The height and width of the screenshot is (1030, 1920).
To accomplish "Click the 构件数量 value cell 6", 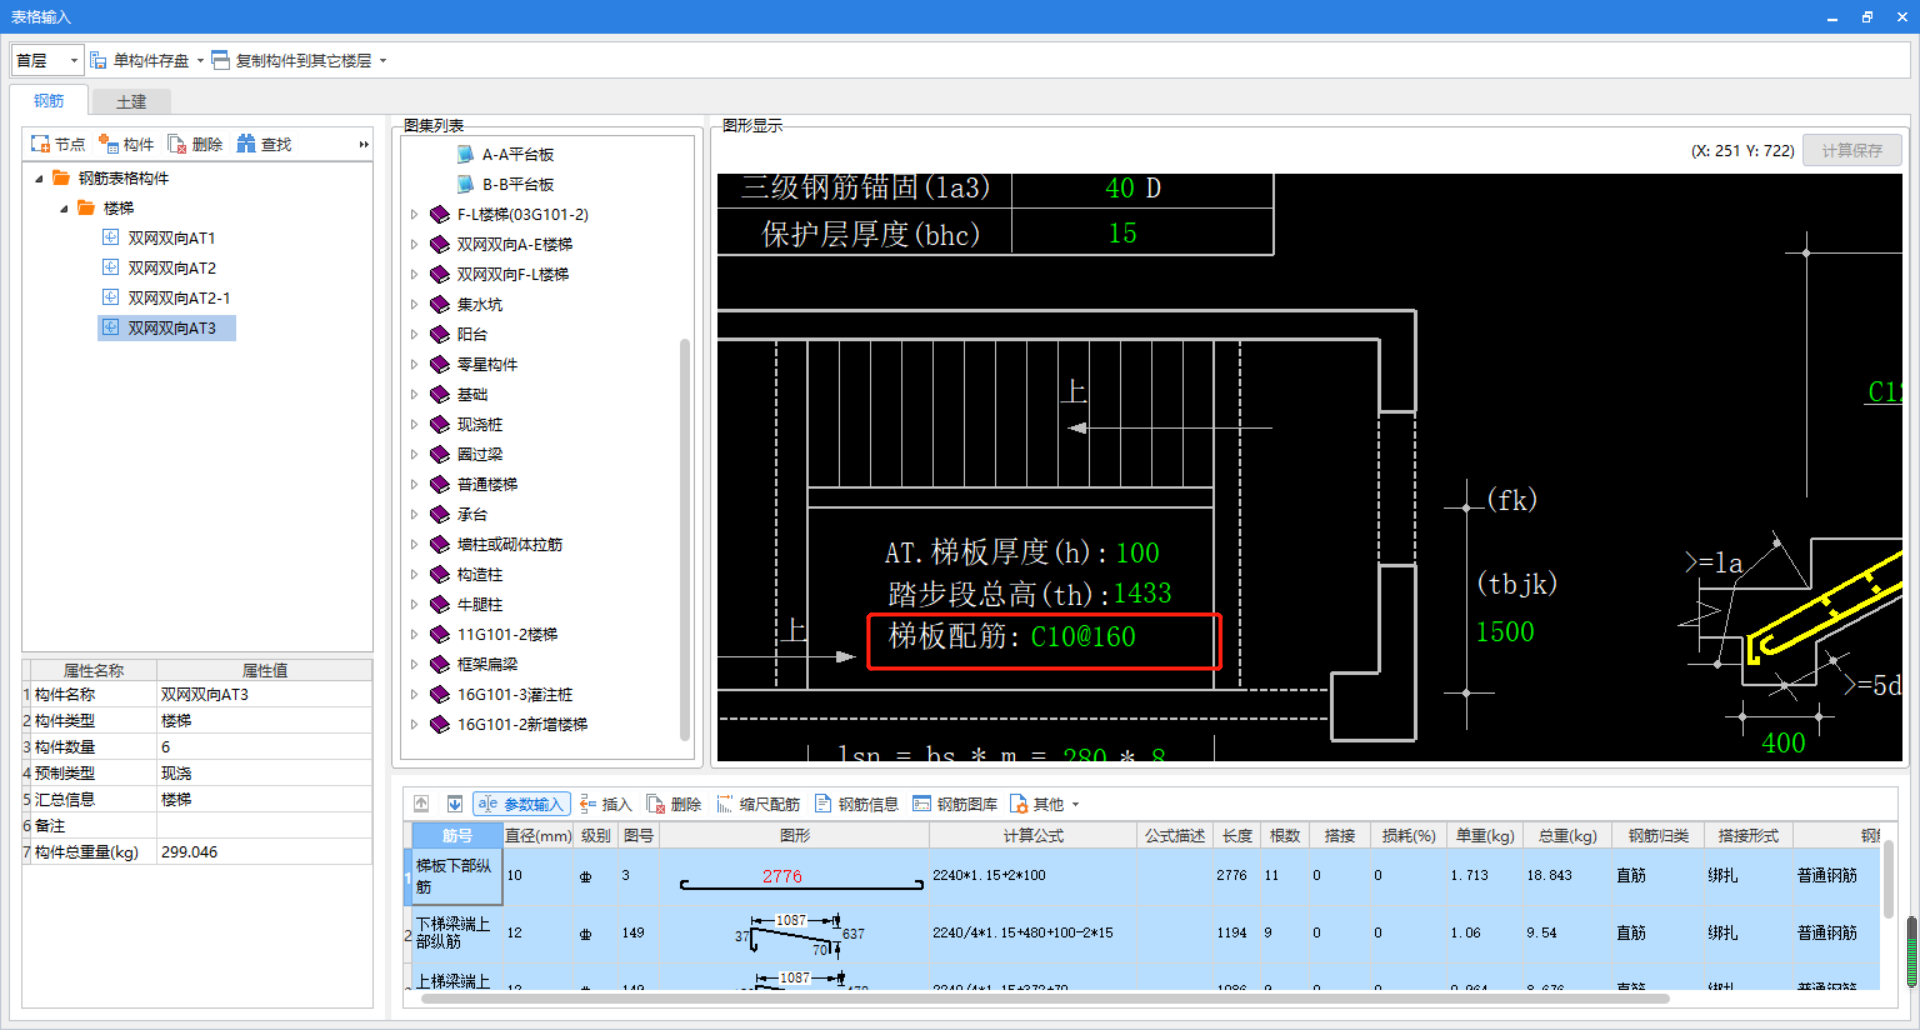I will tap(264, 747).
